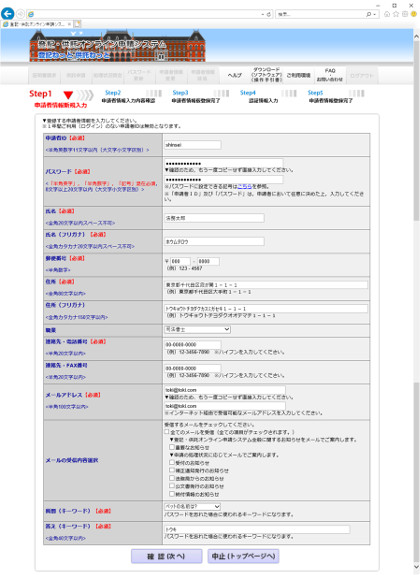Check 公文書発行のお知らせ checkbox

point(172,486)
